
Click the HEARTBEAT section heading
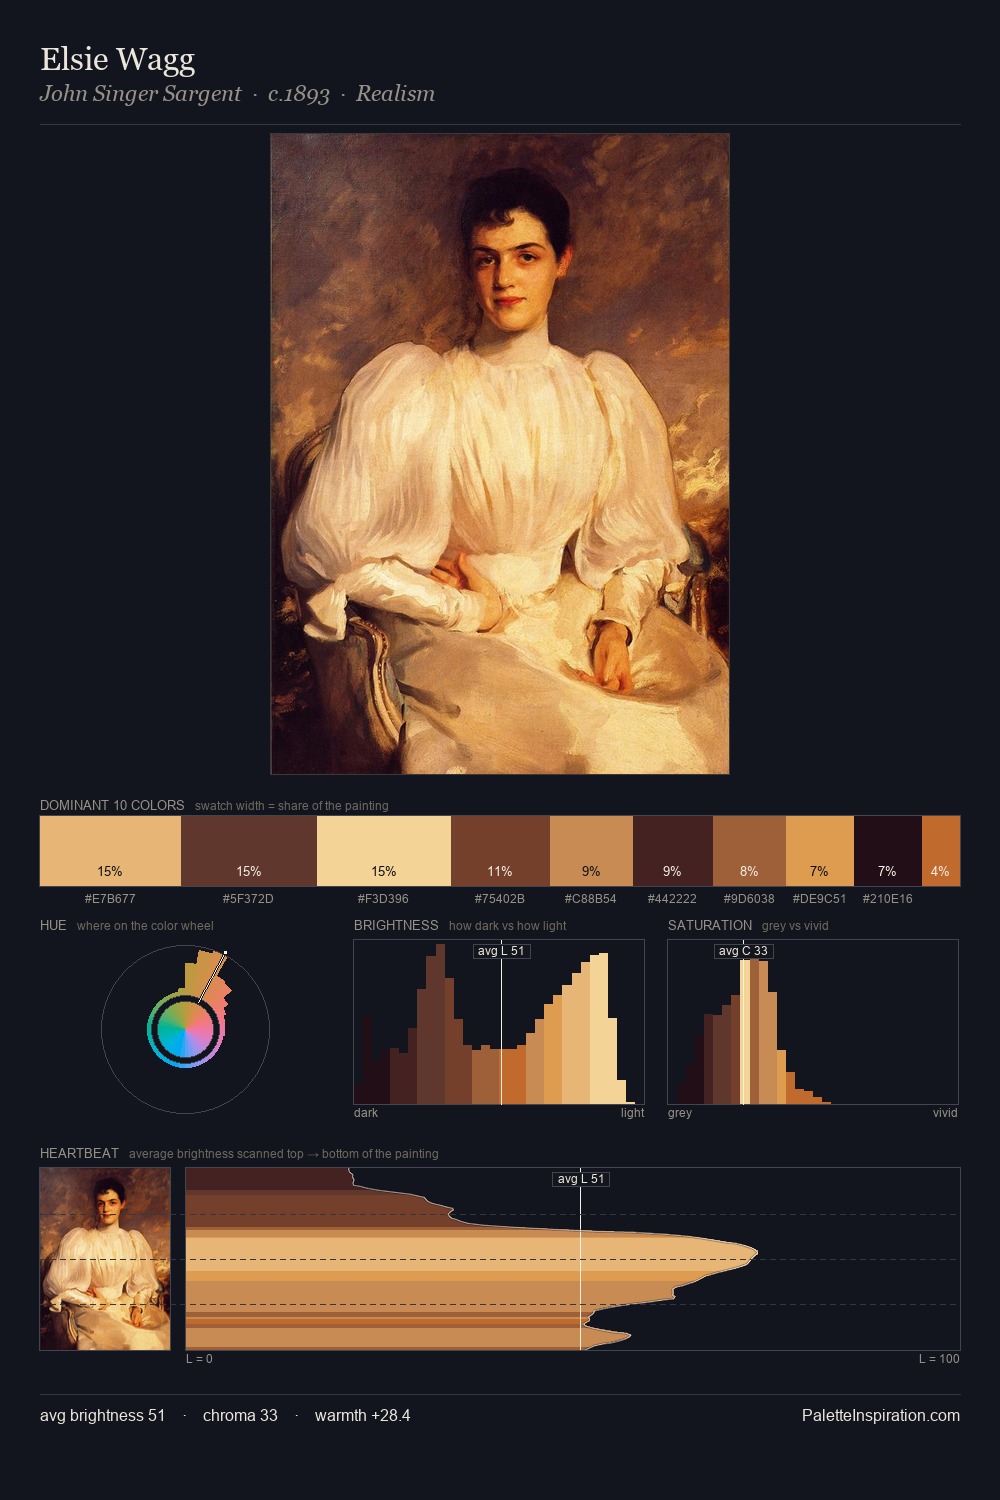(x=79, y=1153)
